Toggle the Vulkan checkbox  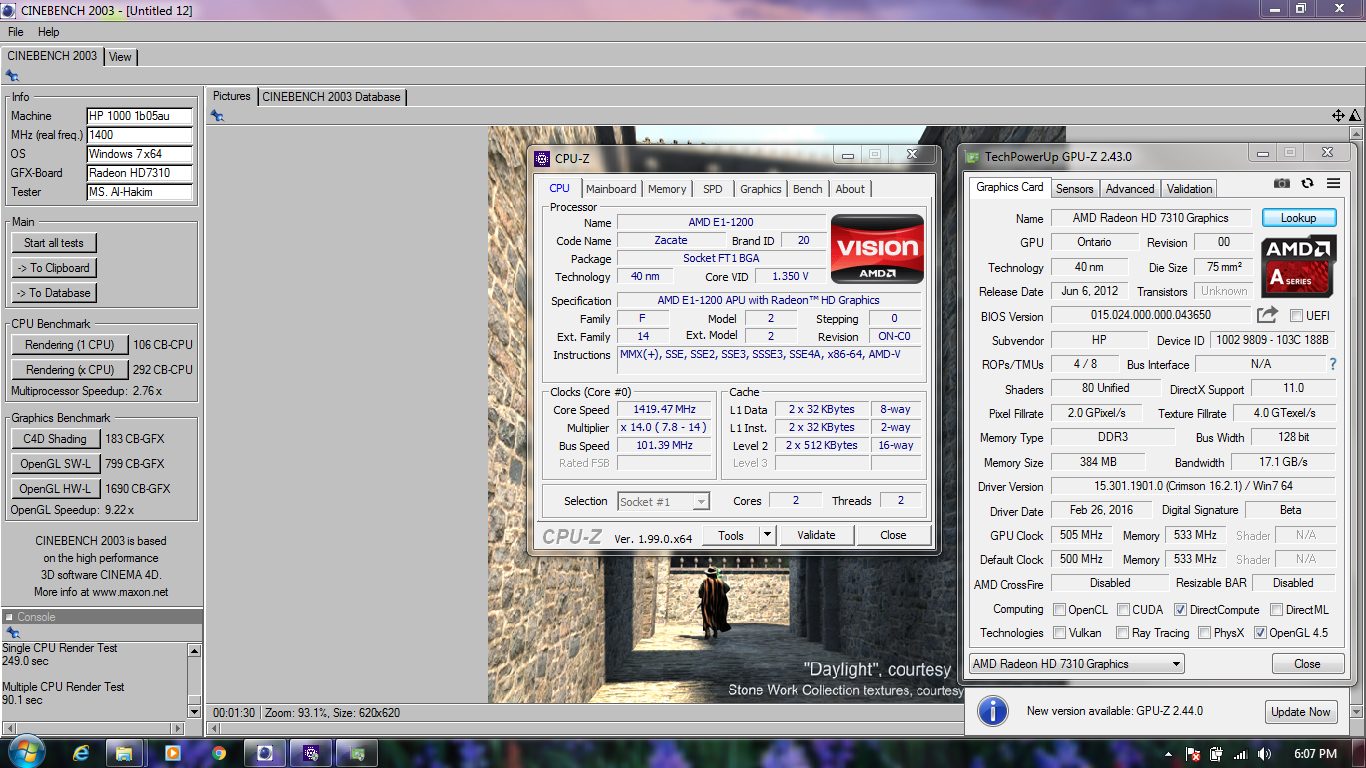pos(1059,633)
